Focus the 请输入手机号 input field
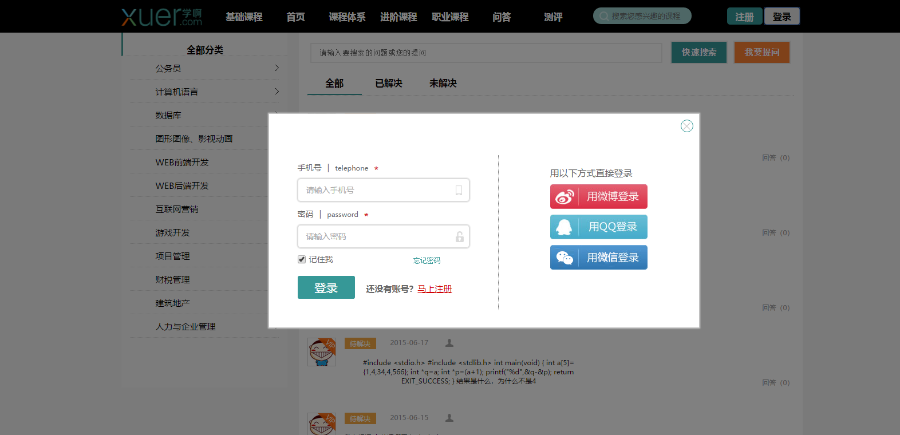Image resolution: width=900 pixels, height=435 pixels. (x=383, y=190)
